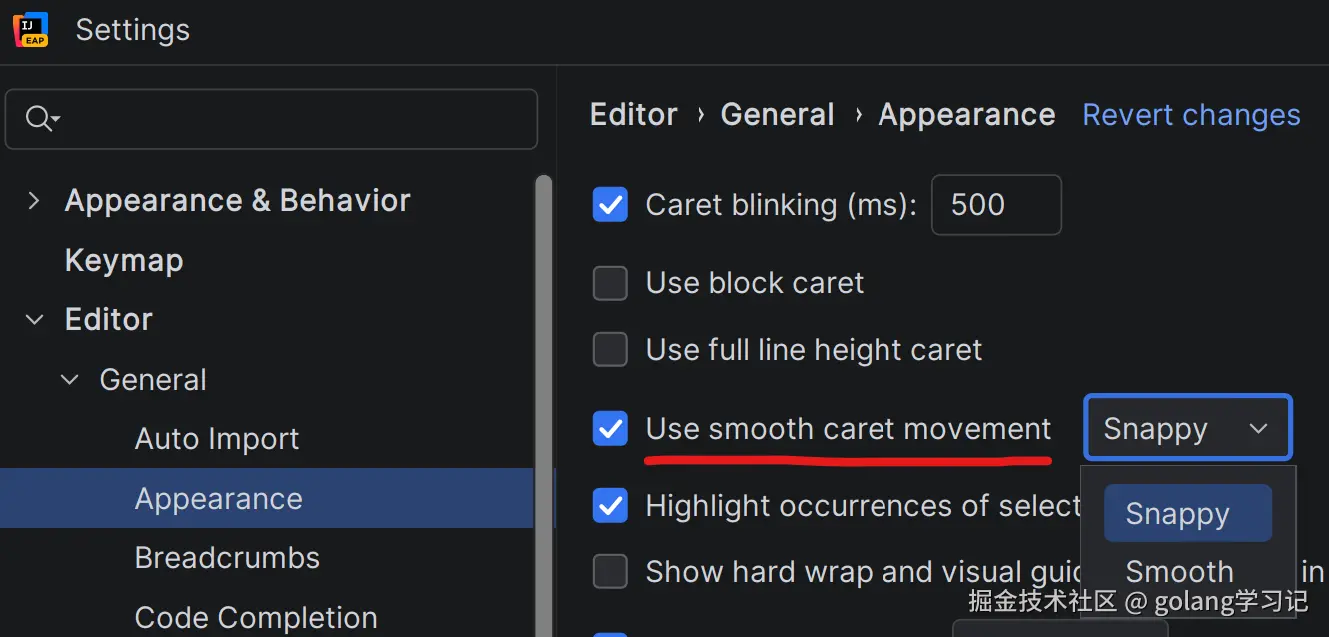Click the search magnifier icon
The height and width of the screenshot is (637, 1329).
click(x=39, y=119)
